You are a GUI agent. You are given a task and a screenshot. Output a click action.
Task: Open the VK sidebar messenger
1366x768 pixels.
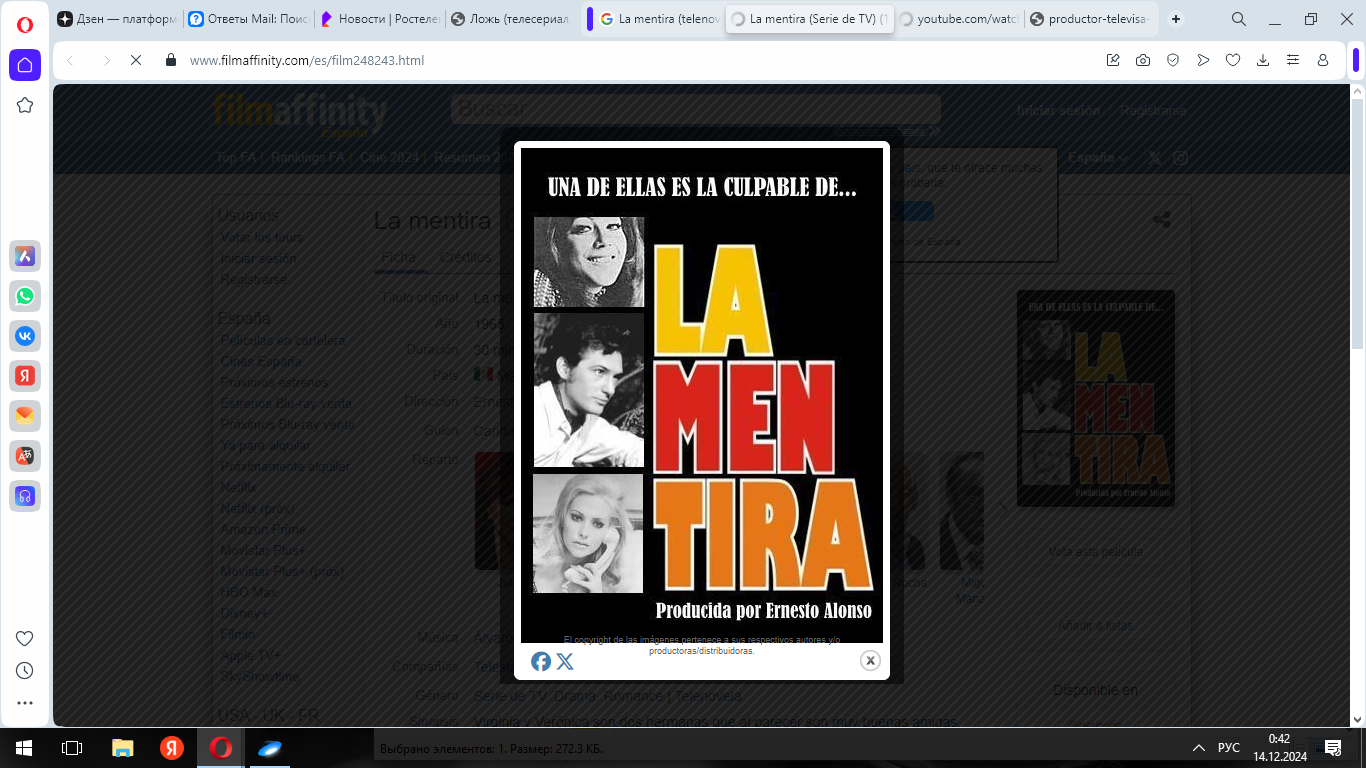[25, 336]
